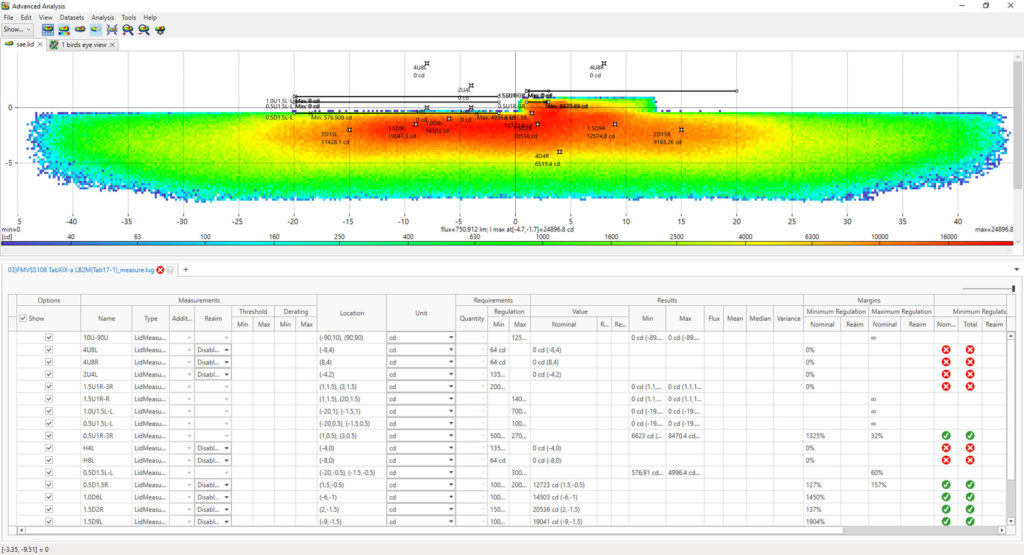Click the red fail icon in 4U8R Total column
This screenshot has width=1024, height=555.
970,362
